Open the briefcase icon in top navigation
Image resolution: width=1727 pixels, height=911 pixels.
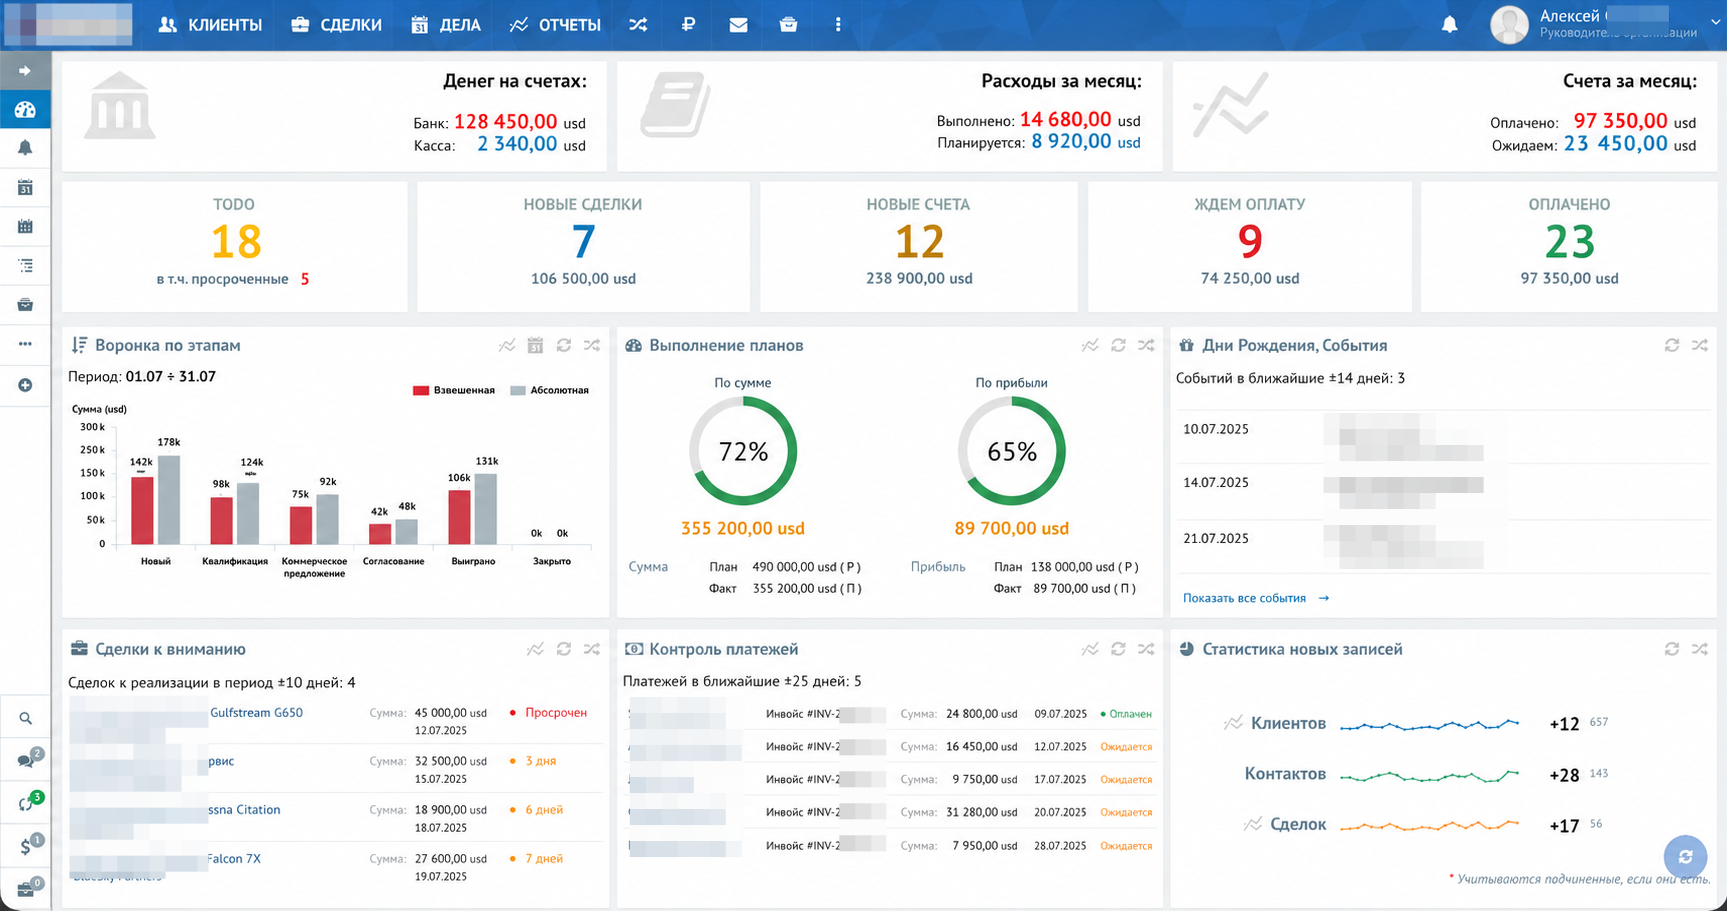point(788,25)
